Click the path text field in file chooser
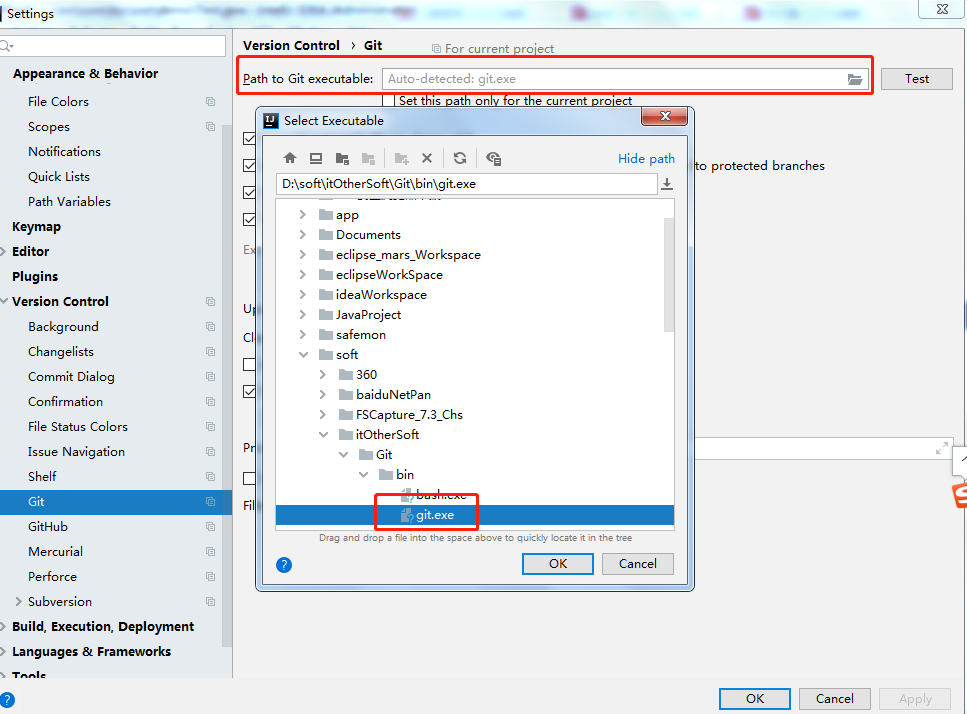 tap(466, 184)
